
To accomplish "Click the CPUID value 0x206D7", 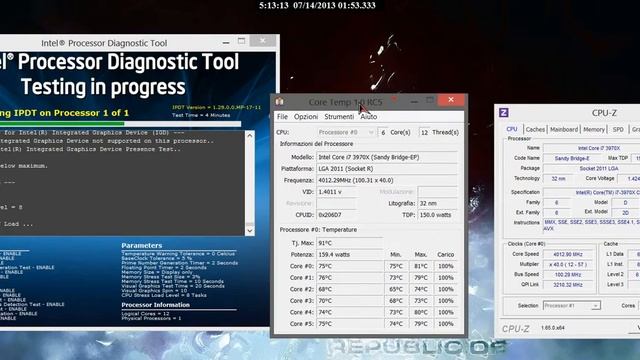I will 337,215.
